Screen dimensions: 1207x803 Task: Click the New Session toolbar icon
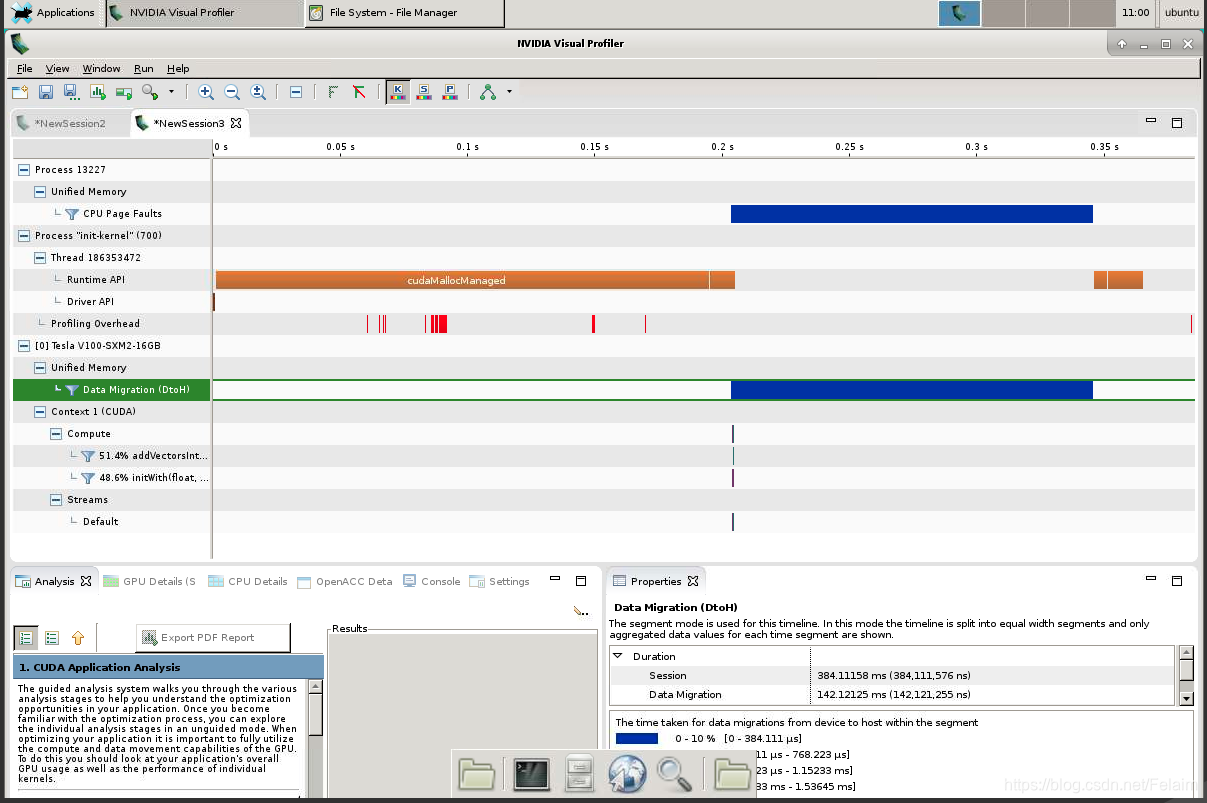click(x=20, y=92)
